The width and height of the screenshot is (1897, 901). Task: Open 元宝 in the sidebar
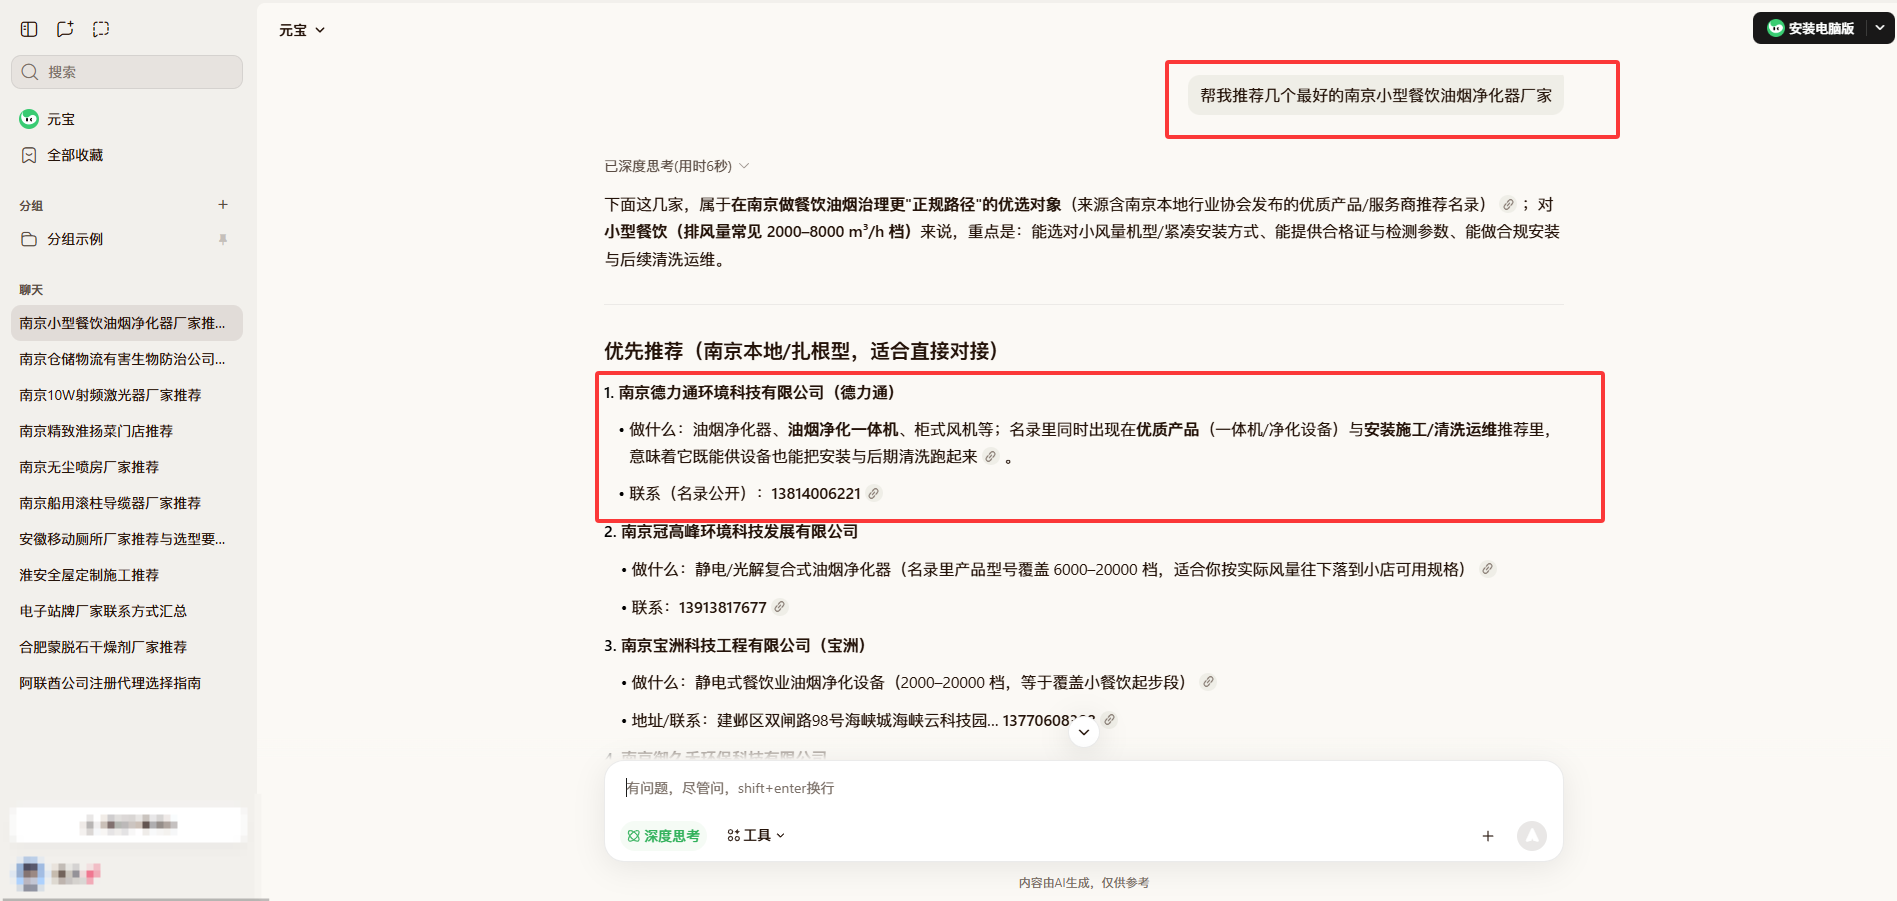pos(127,119)
